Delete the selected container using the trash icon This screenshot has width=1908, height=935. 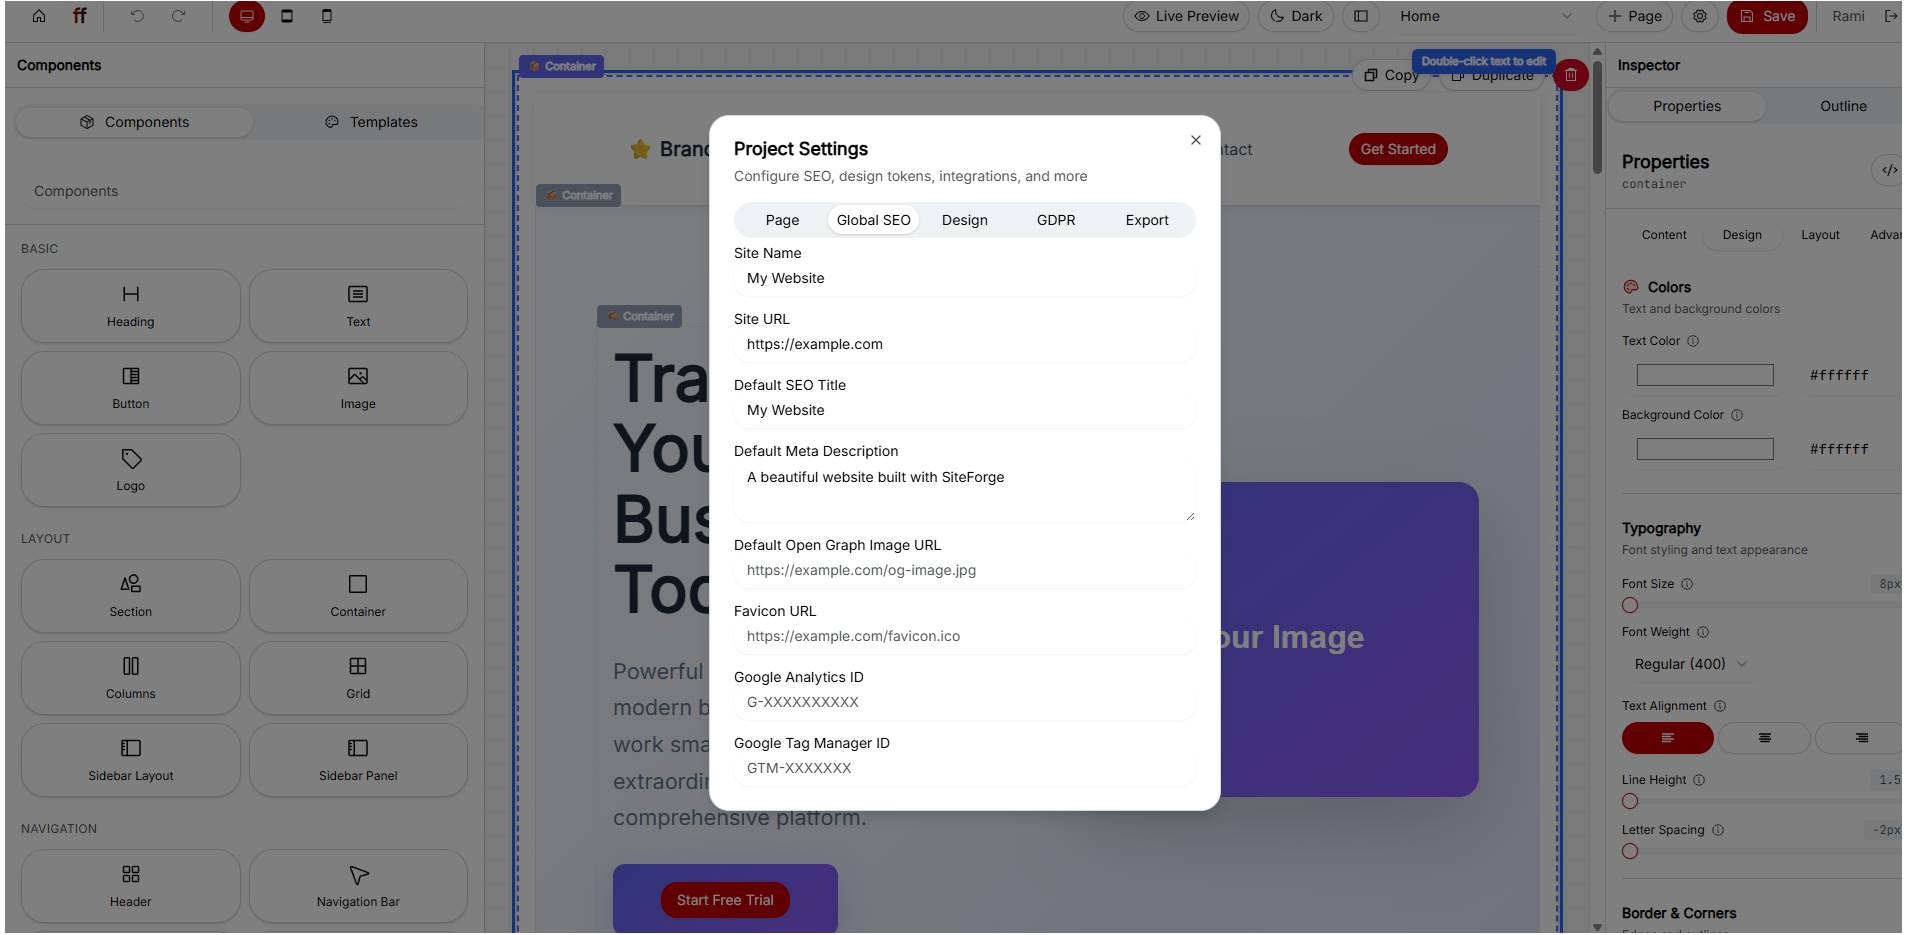click(1570, 75)
